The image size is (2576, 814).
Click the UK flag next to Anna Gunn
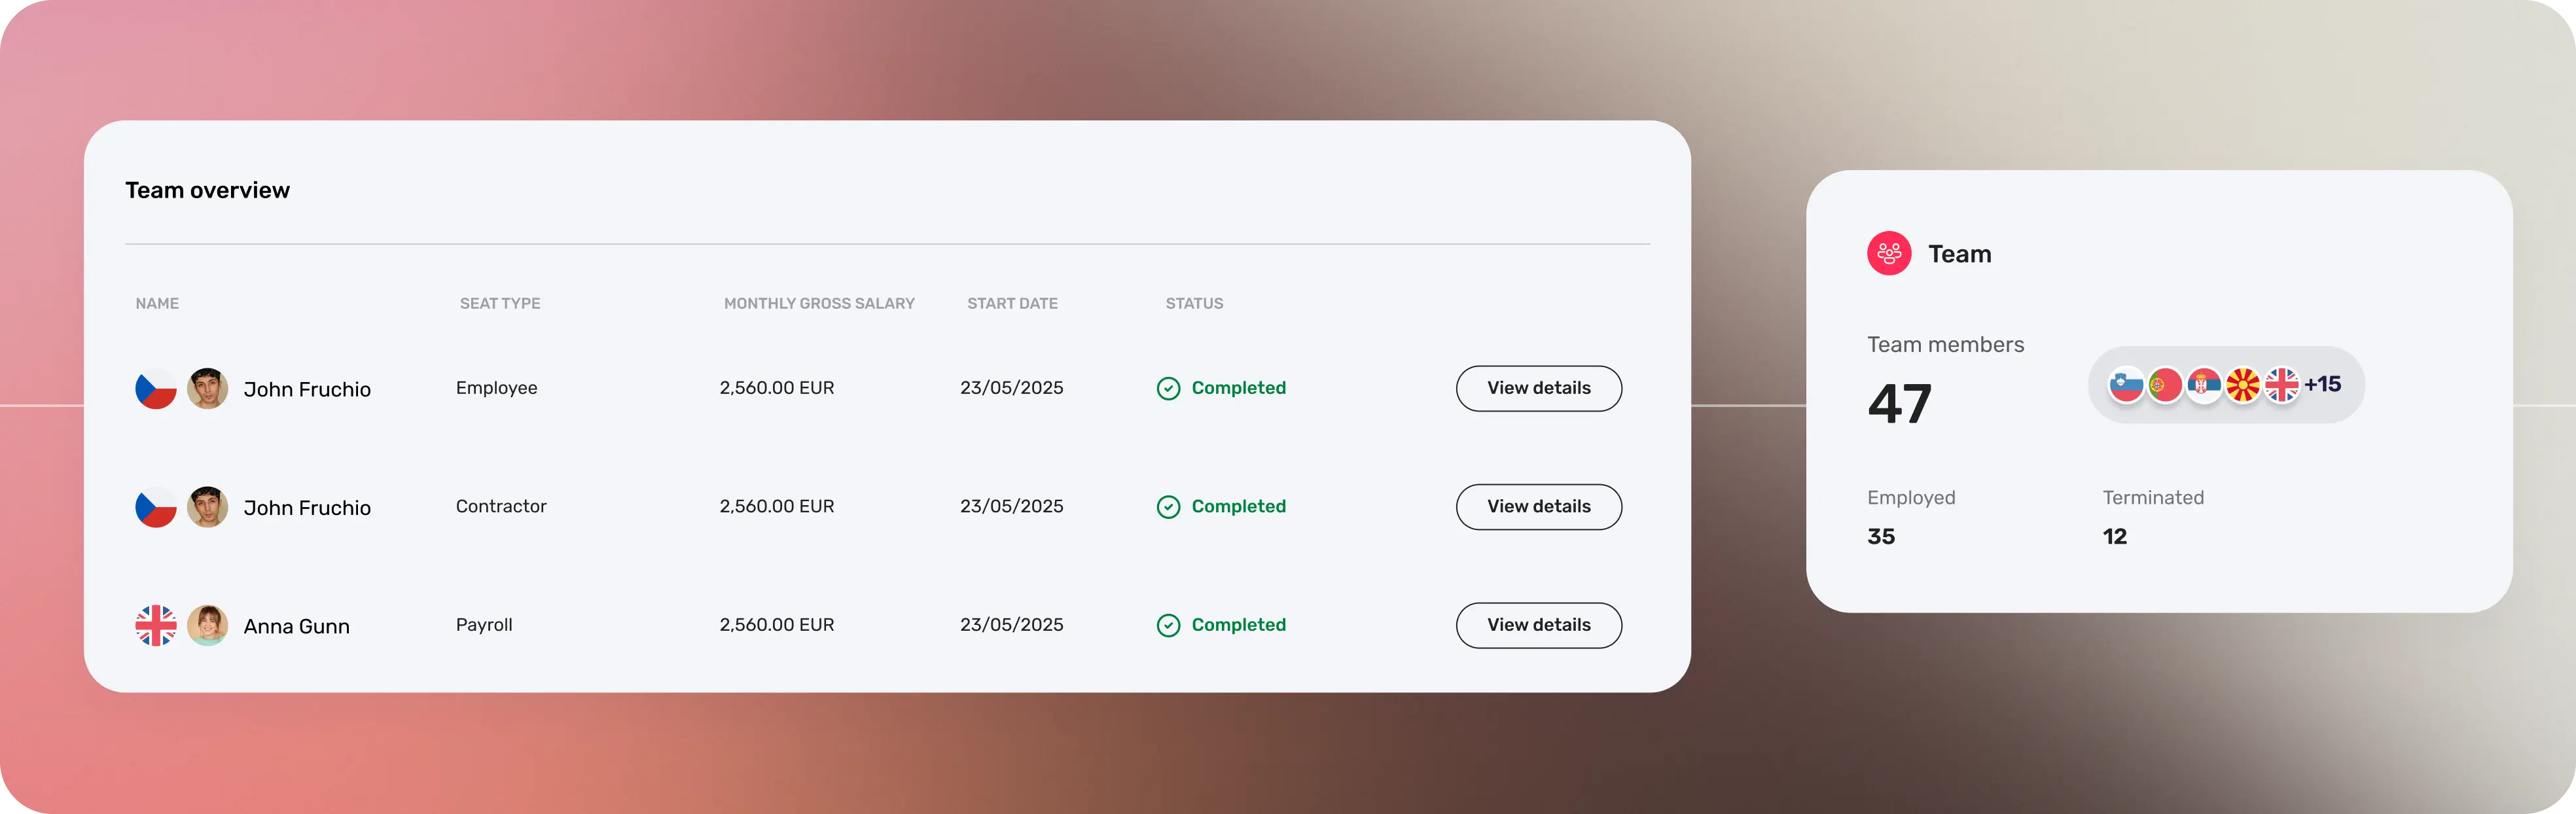click(x=156, y=626)
